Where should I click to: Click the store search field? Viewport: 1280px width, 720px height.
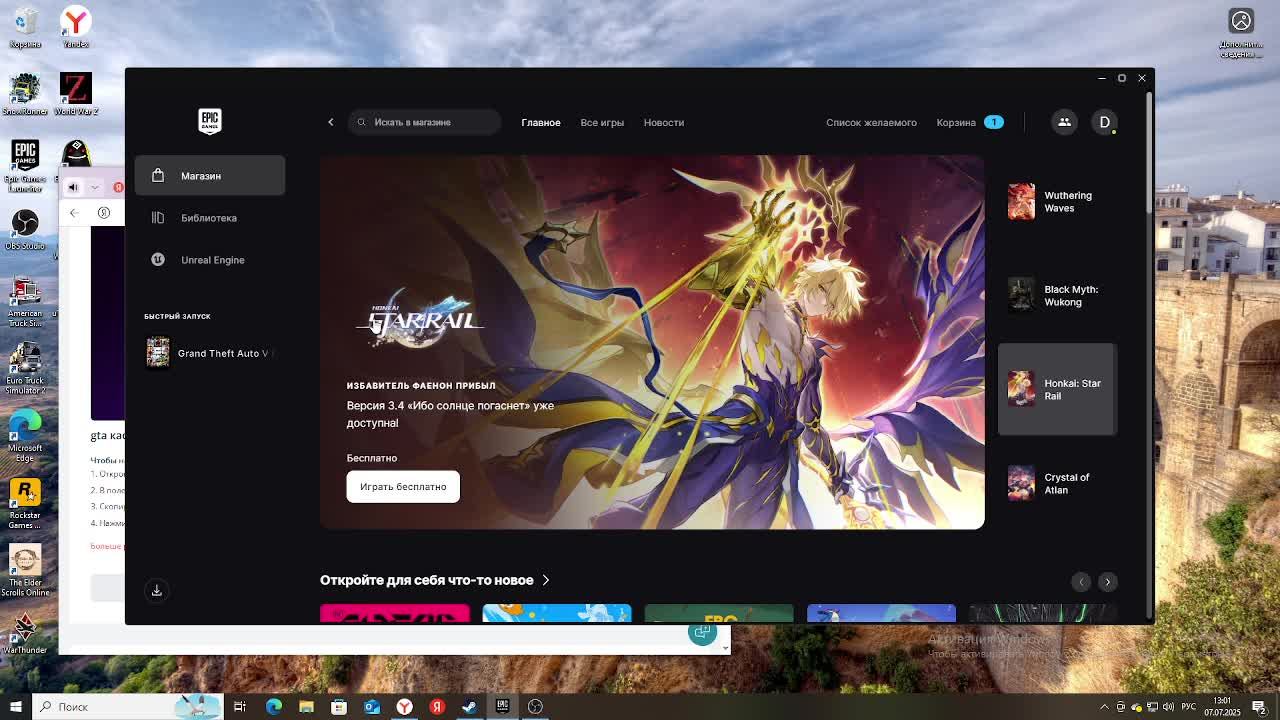pos(424,122)
